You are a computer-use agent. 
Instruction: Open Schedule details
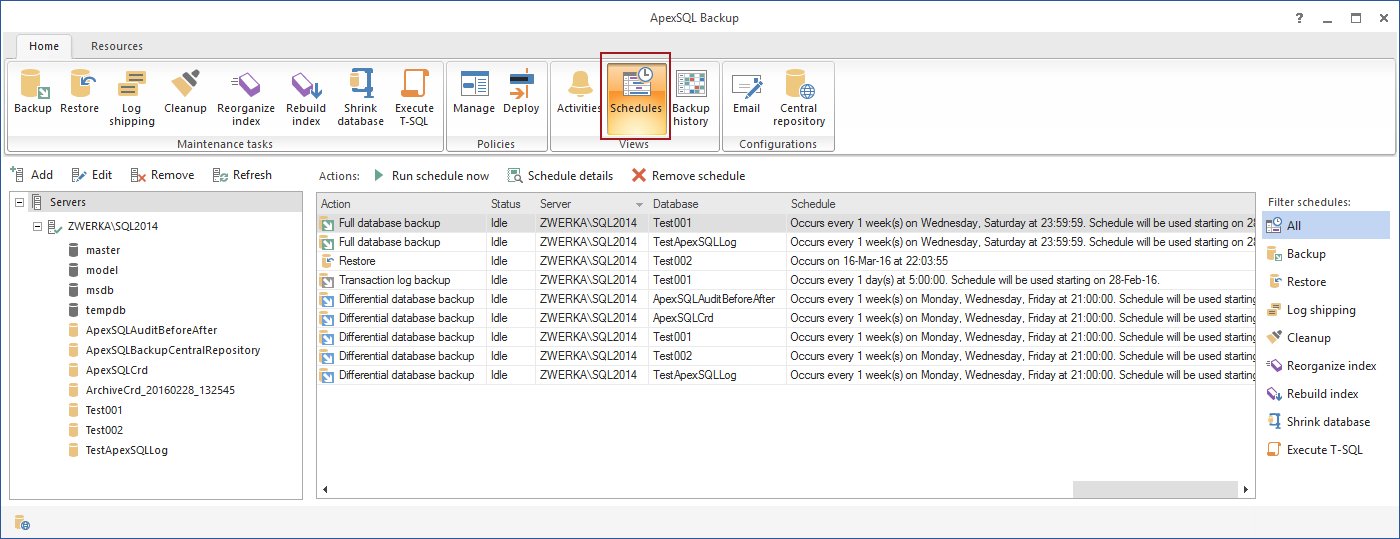[x=560, y=176]
